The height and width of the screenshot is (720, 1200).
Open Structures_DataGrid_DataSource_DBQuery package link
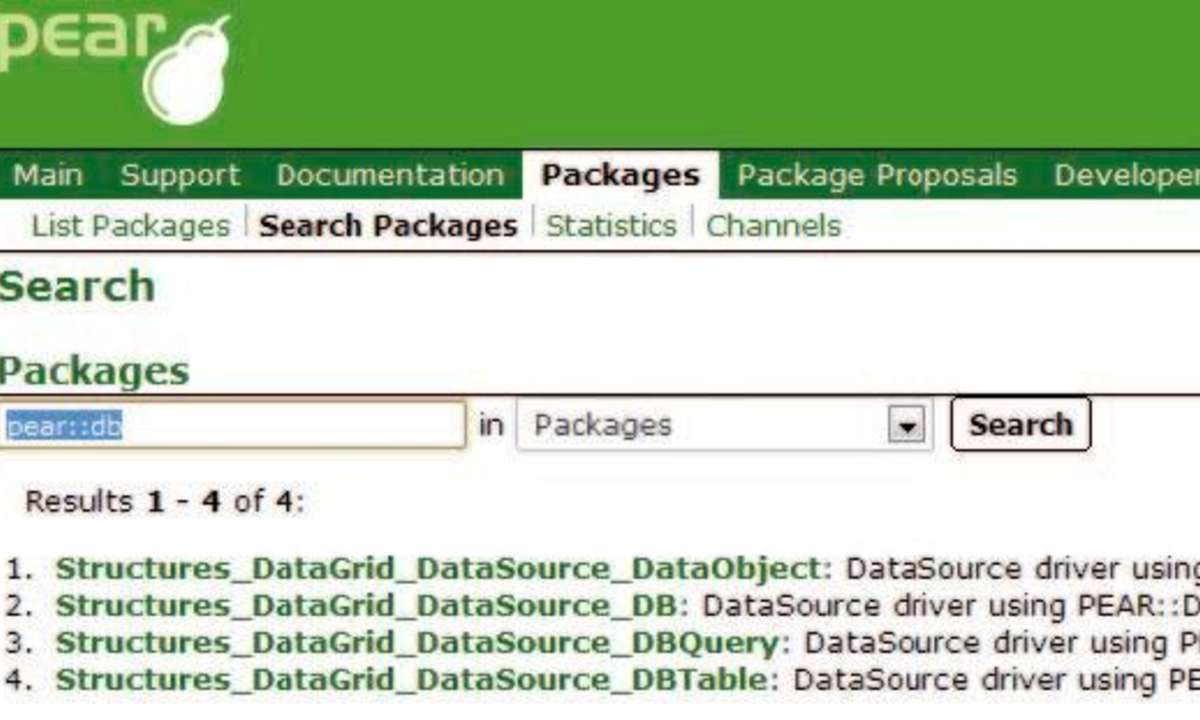tap(416, 643)
